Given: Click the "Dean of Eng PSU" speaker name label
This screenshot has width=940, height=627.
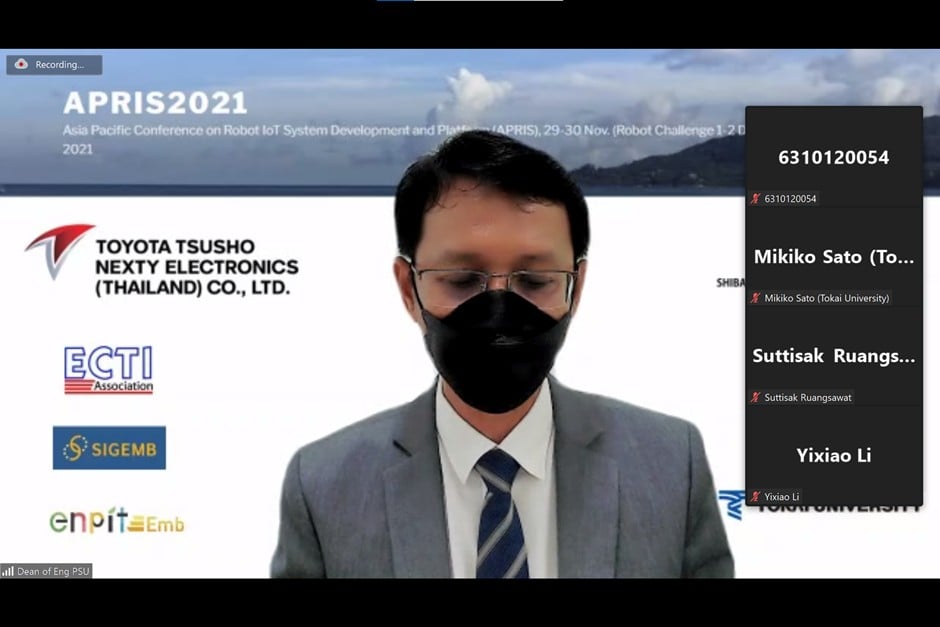Looking at the screenshot, I should [x=53, y=571].
